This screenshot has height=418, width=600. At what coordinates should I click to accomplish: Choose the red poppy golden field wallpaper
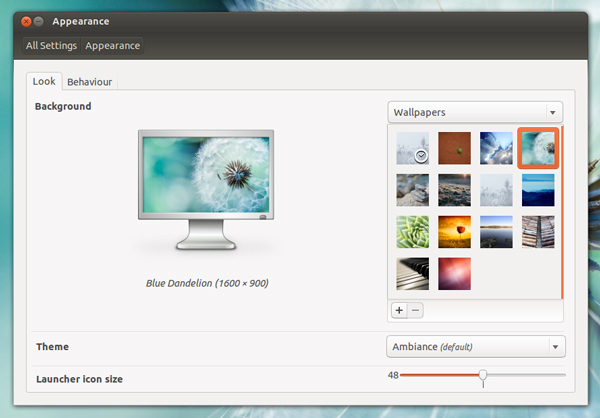pyautogui.click(x=455, y=232)
